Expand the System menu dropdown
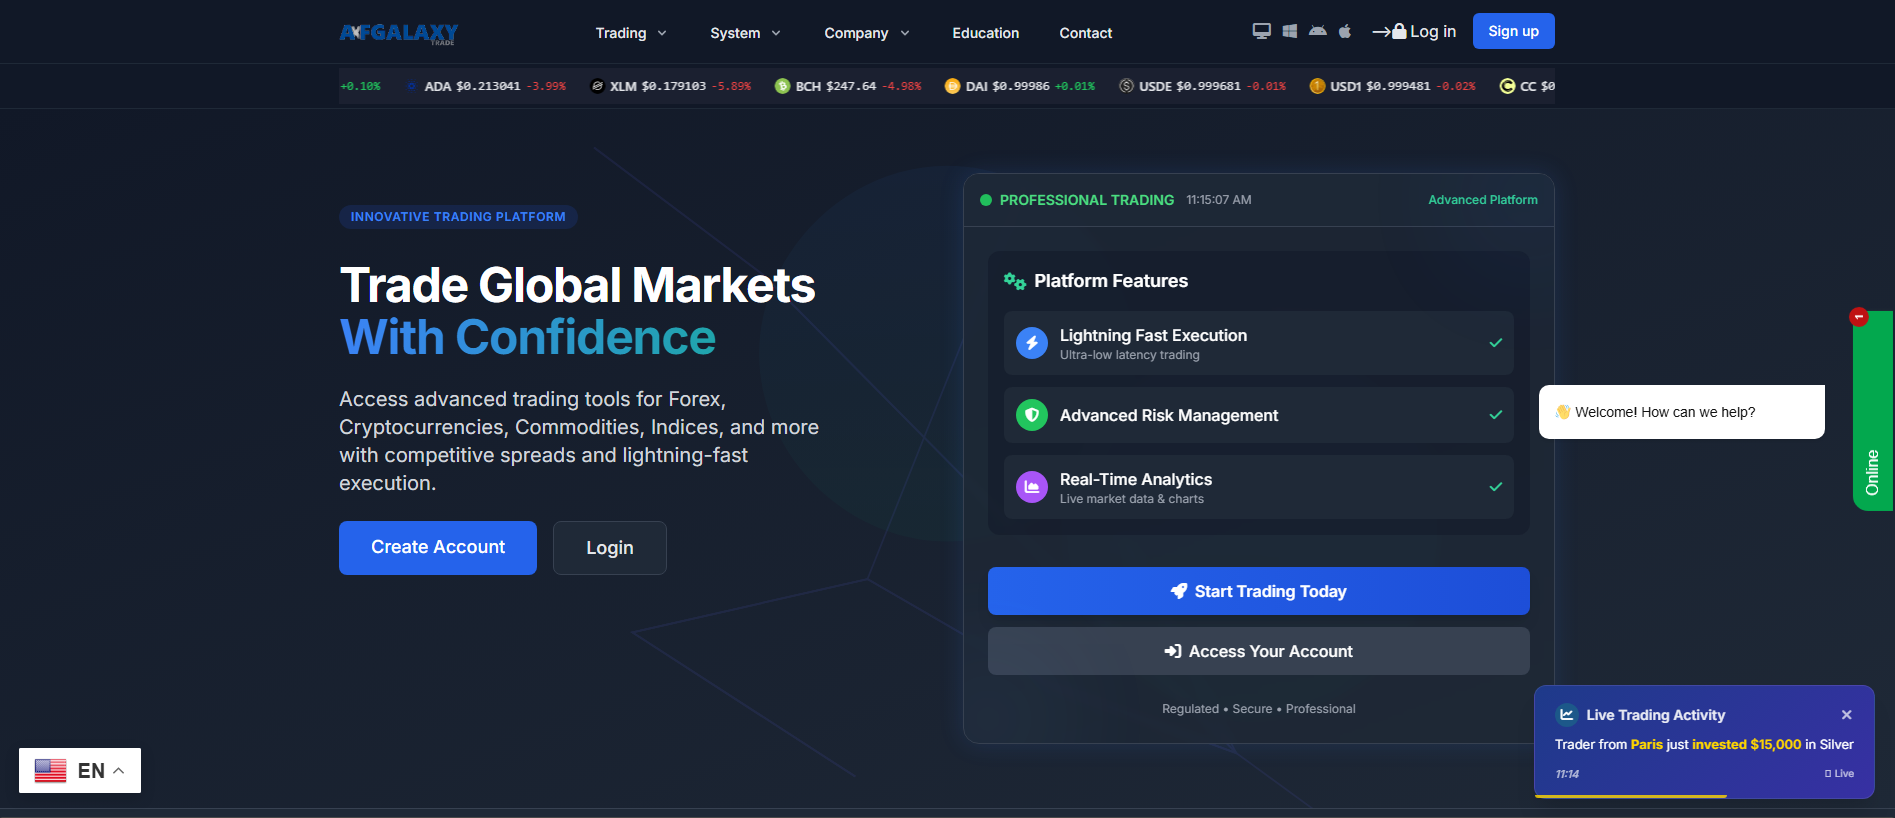The width and height of the screenshot is (1895, 818). point(745,33)
